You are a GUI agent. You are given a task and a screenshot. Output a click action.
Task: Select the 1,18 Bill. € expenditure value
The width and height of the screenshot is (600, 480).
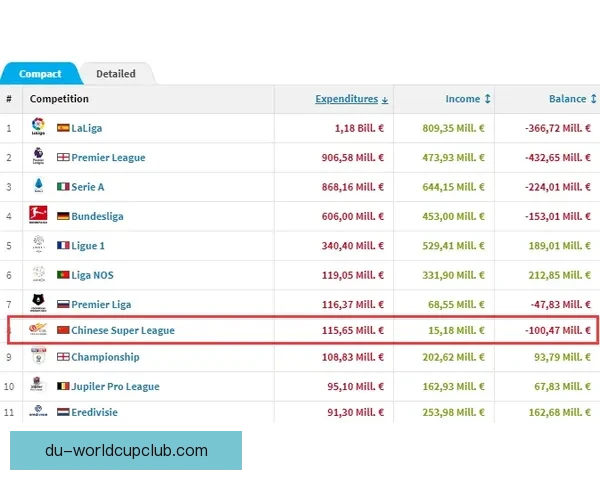359,128
